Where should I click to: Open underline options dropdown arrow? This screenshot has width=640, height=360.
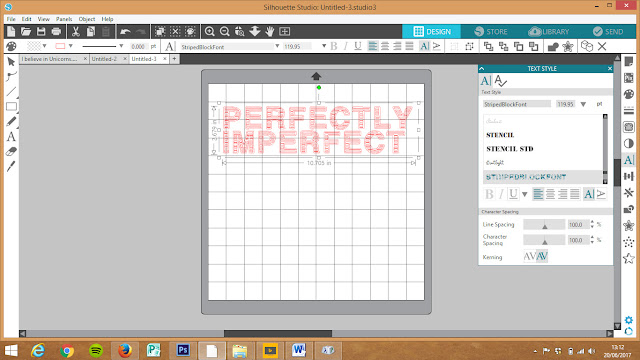524,194
